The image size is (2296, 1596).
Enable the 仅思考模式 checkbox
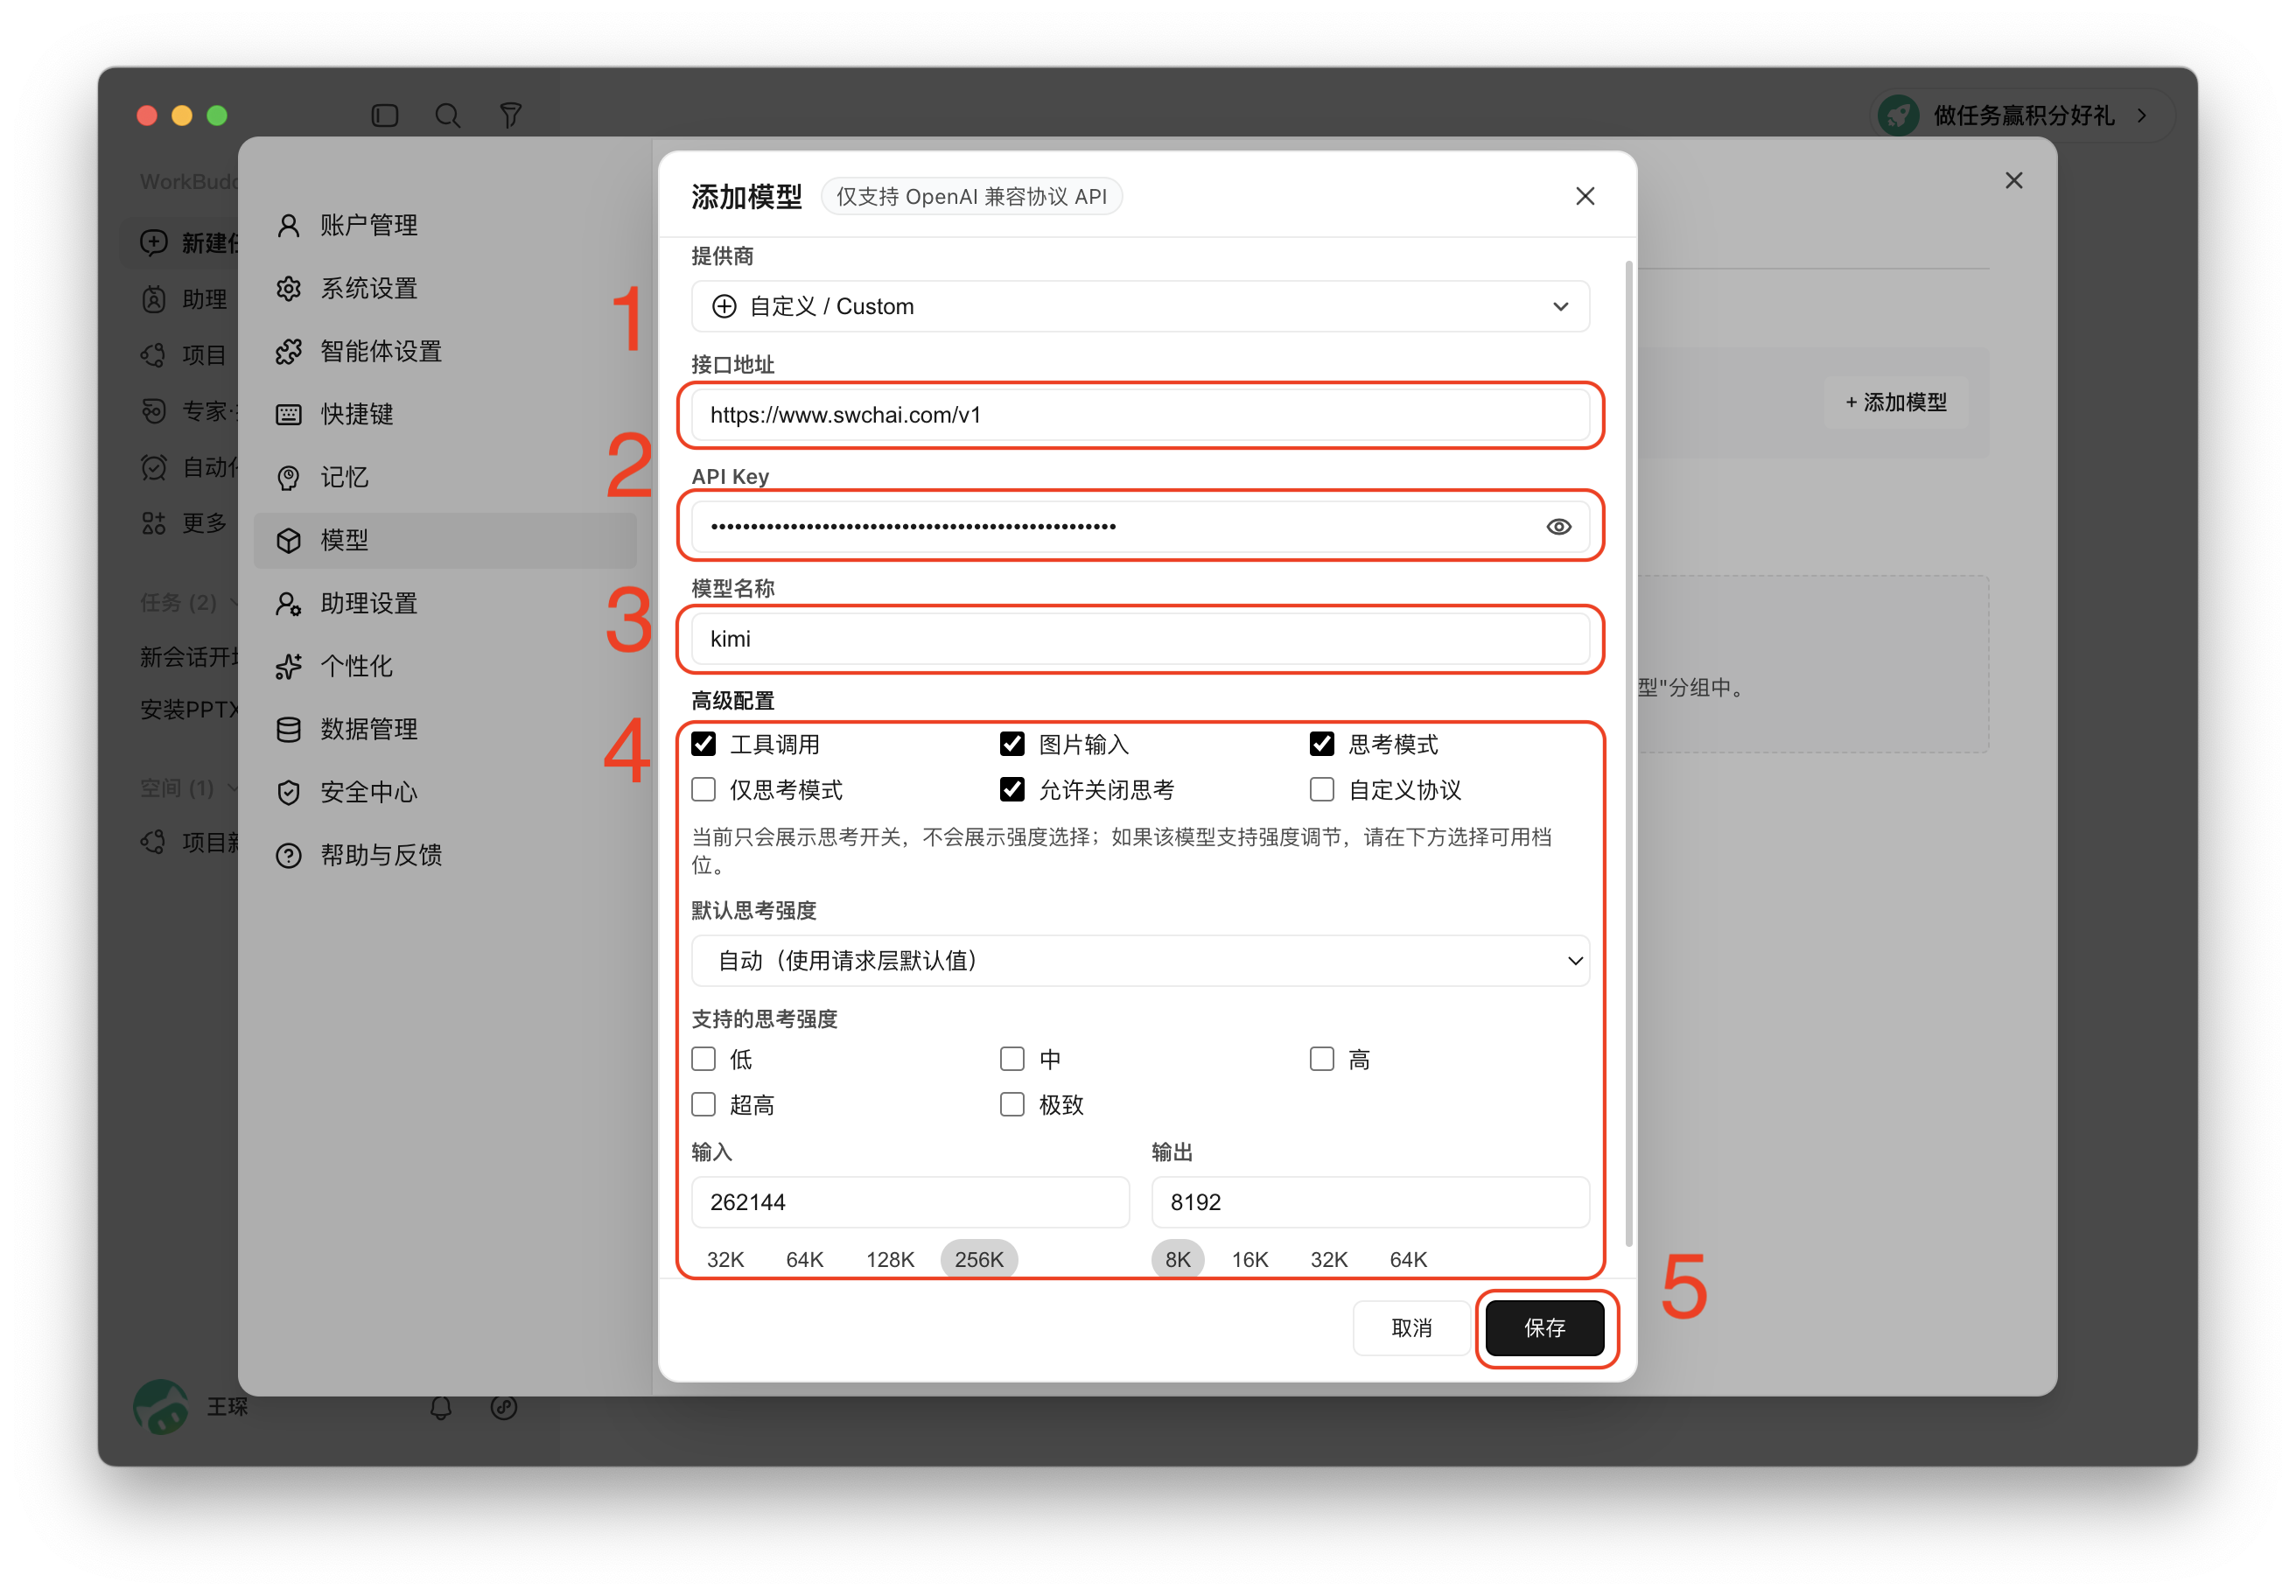pyautogui.click(x=703, y=789)
